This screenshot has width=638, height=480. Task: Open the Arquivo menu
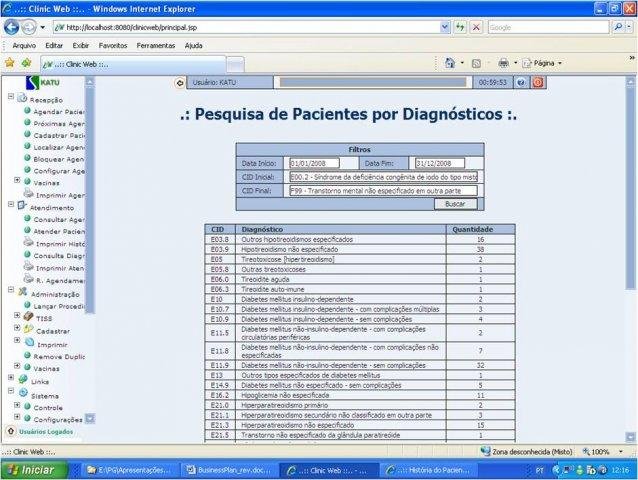24,46
